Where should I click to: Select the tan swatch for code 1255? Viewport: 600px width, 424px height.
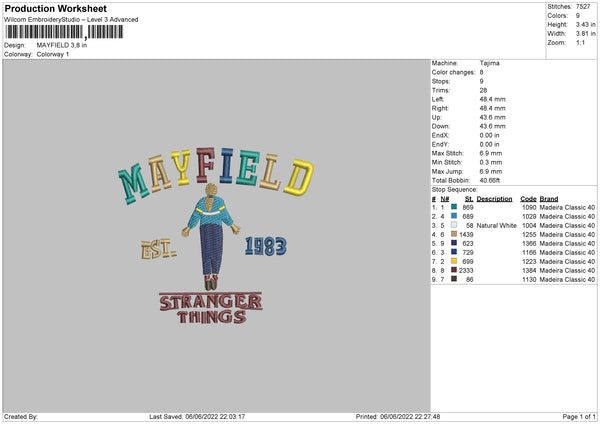coord(454,234)
